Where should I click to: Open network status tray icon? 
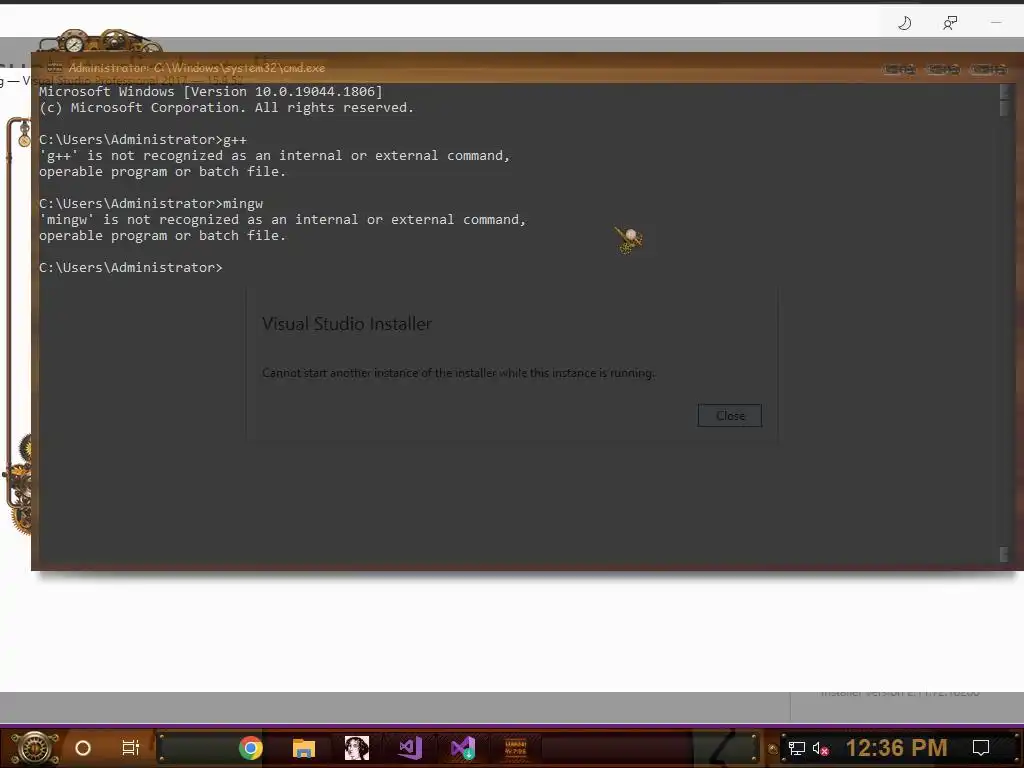pyautogui.click(x=797, y=748)
